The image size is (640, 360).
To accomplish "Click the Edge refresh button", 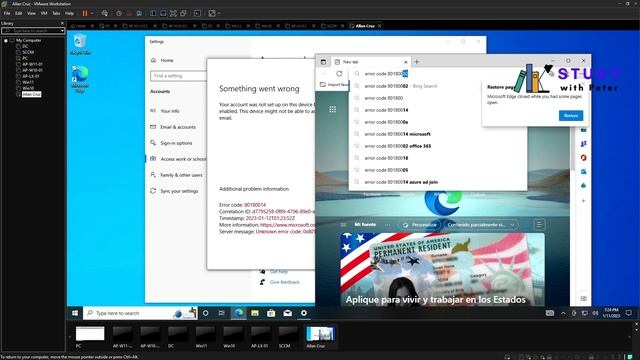I will point(339,74).
